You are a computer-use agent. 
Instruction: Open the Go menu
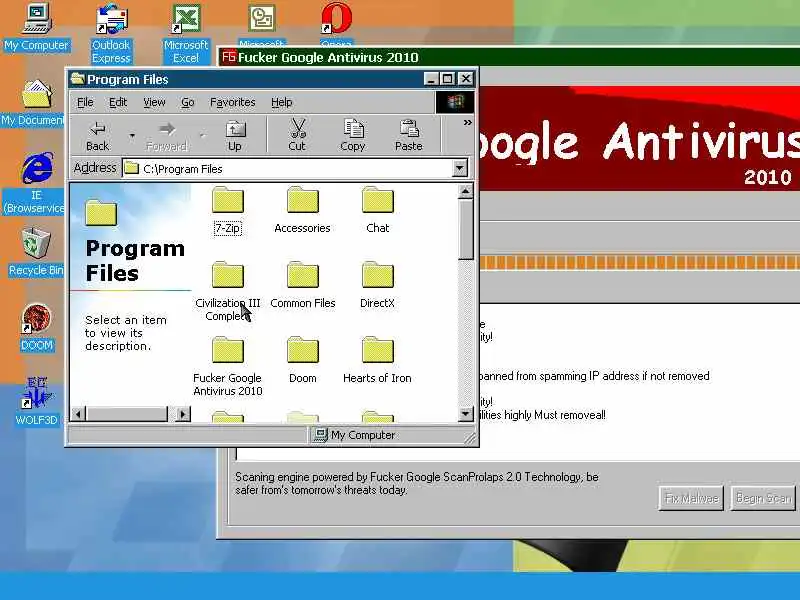[x=188, y=102]
